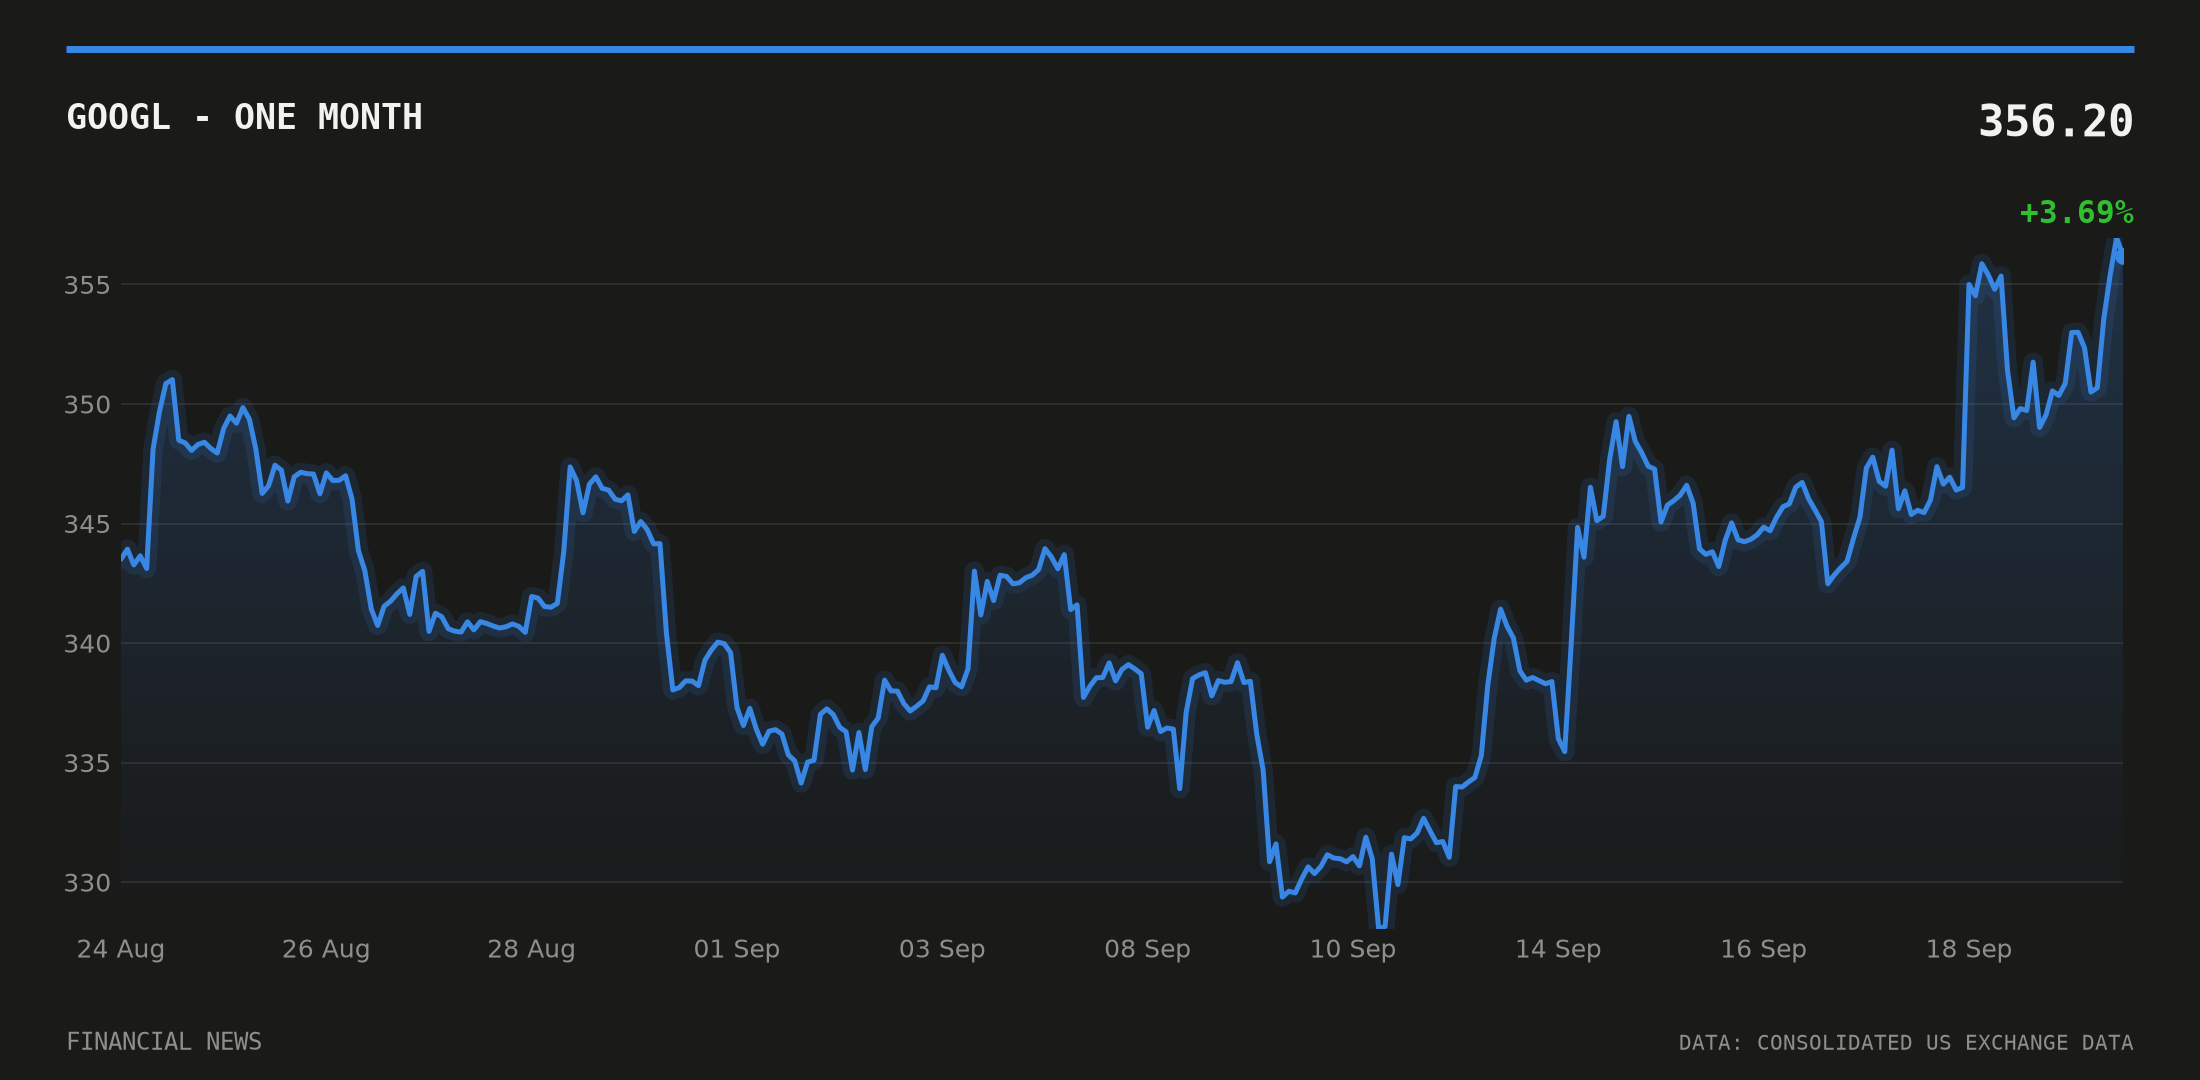Click the GOOGL - ONE MONTH title

[x=245, y=118]
